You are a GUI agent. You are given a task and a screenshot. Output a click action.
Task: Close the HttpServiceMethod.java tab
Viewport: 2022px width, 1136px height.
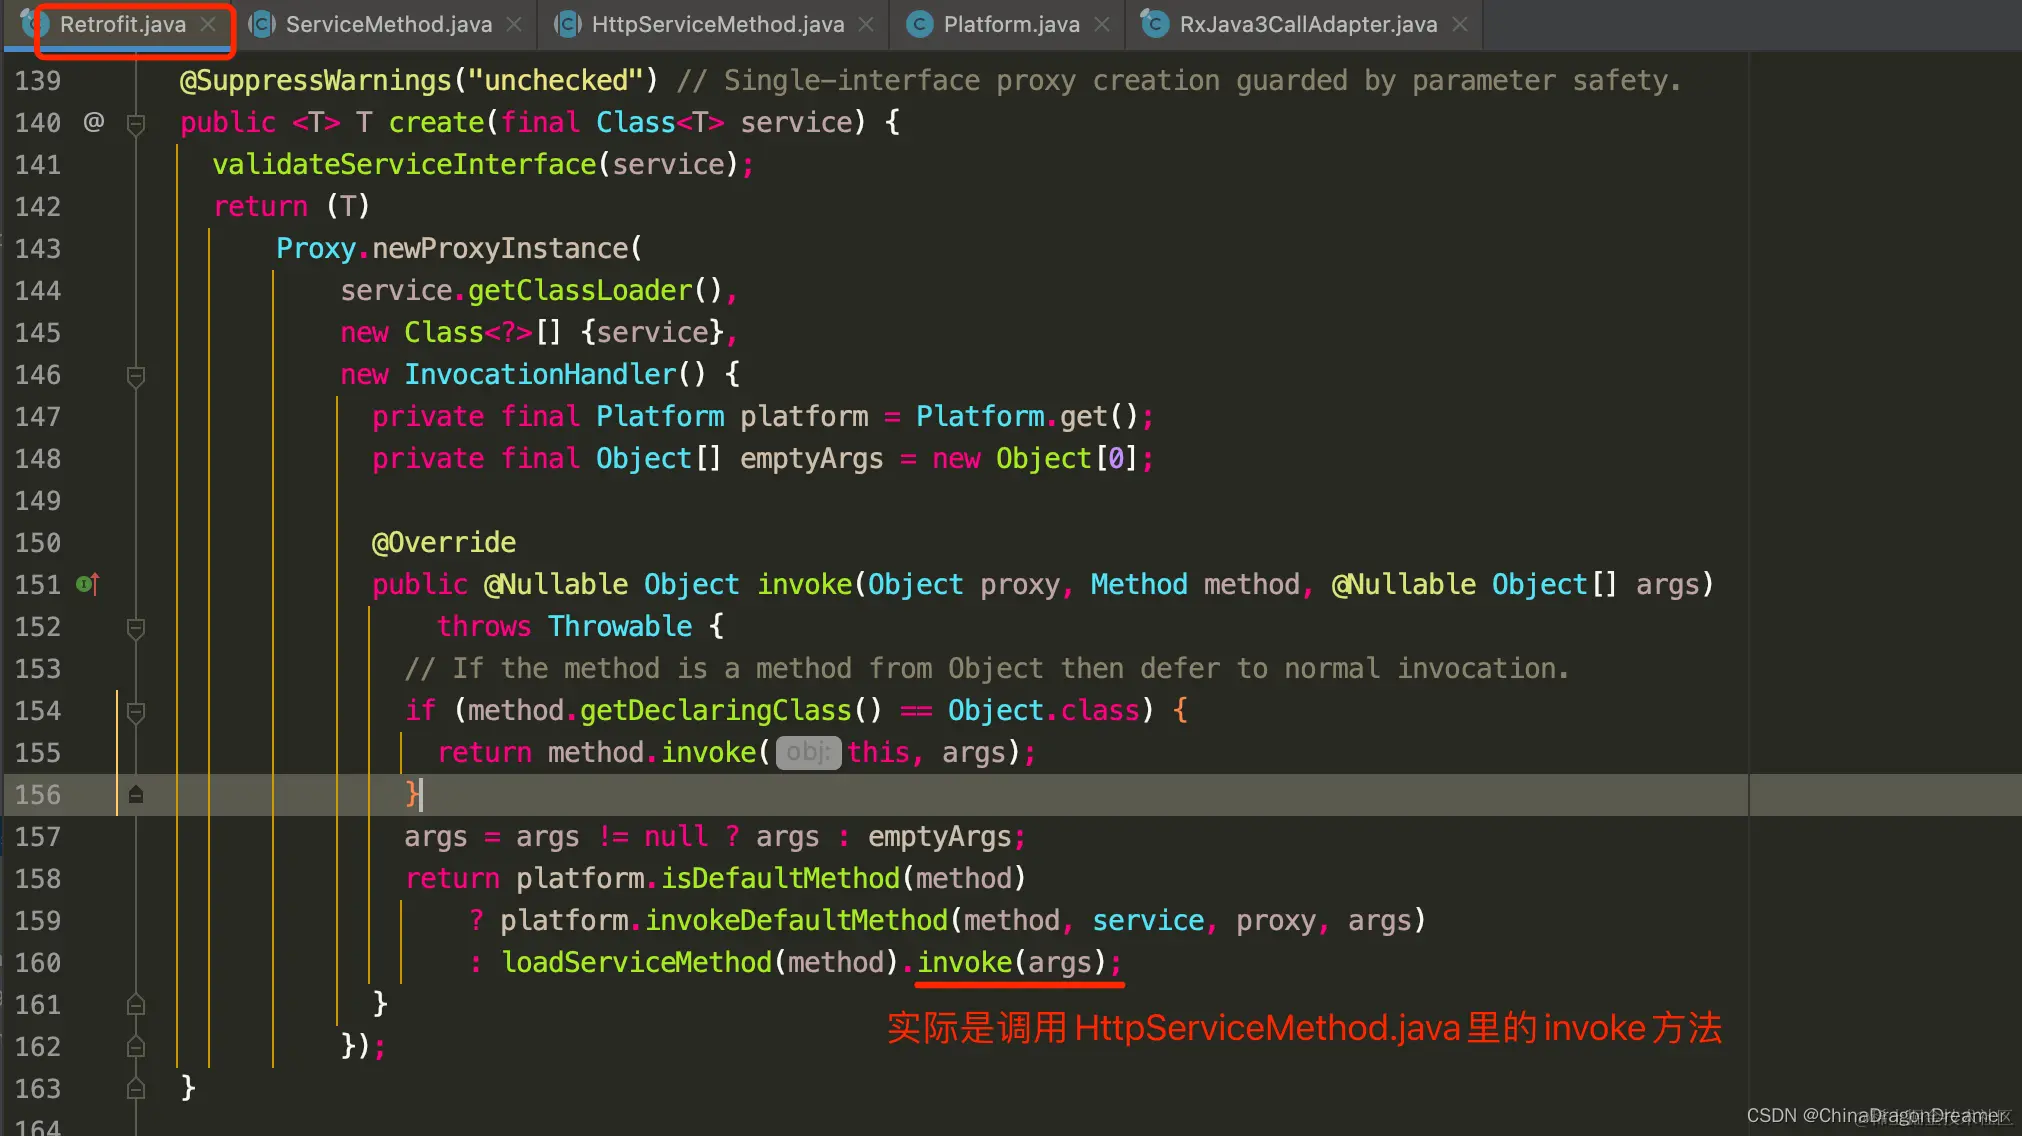(x=866, y=24)
